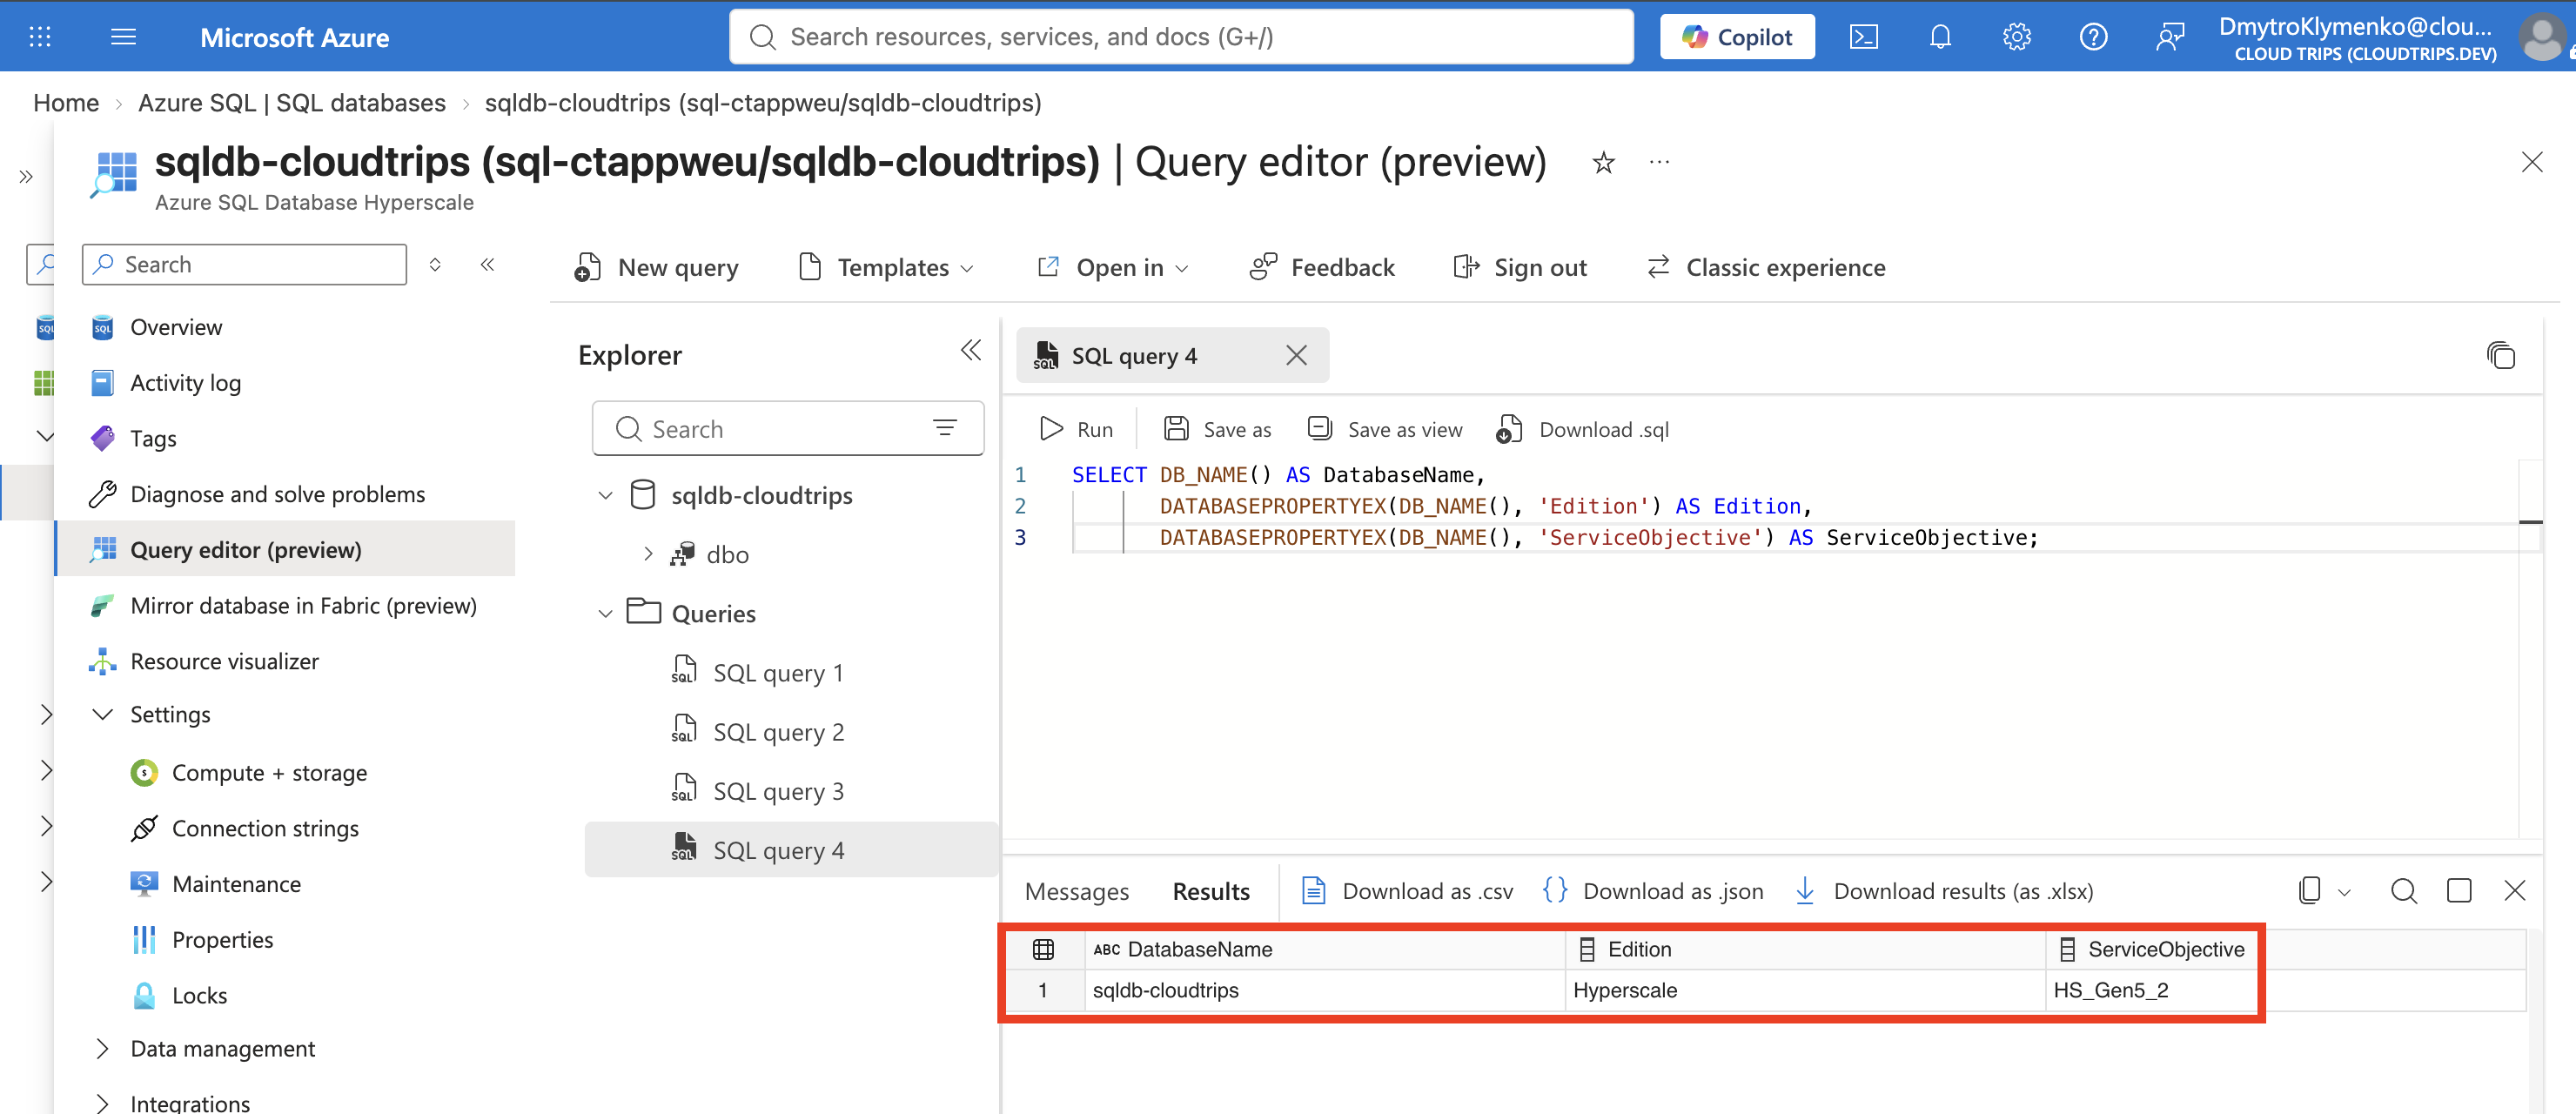Close the SQL query 4 tab
This screenshot has height=1114, width=2576.
point(1296,355)
